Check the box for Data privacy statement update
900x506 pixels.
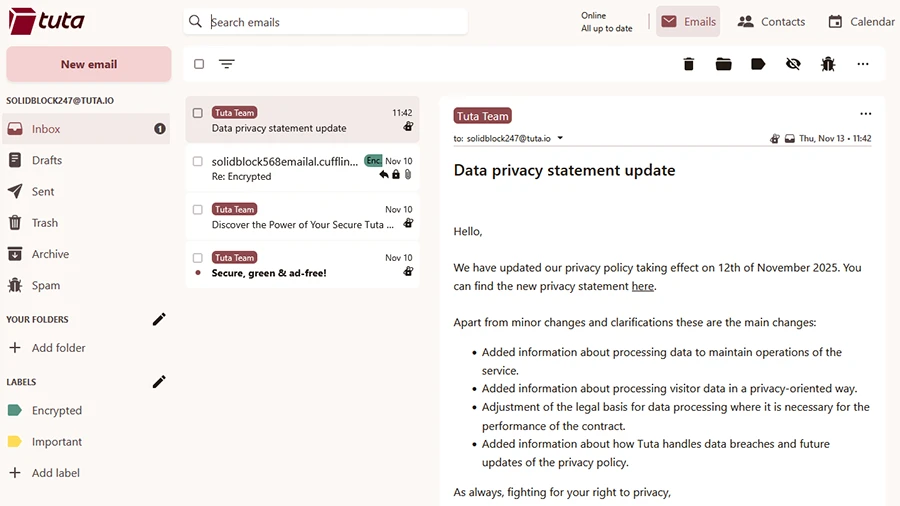[198, 113]
